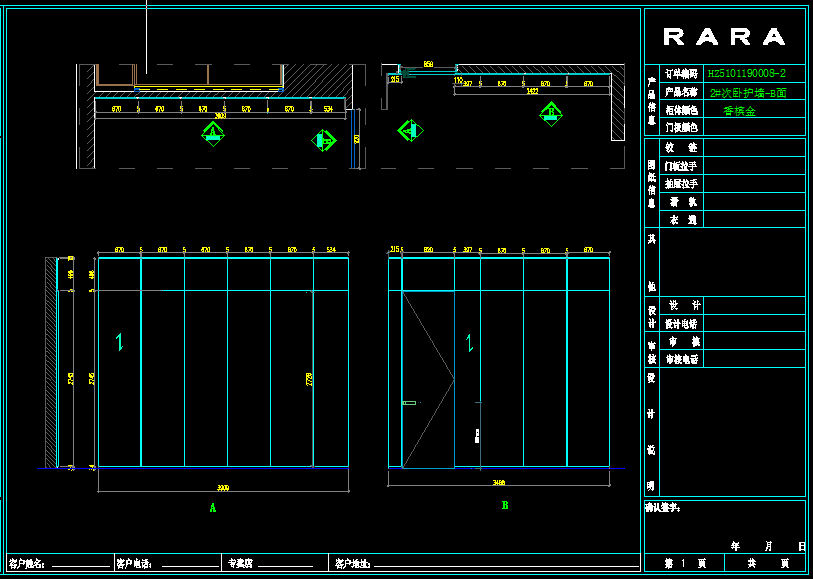Select the door handle in elevation B
Image resolution: width=813 pixels, height=579 pixels.
pos(409,403)
